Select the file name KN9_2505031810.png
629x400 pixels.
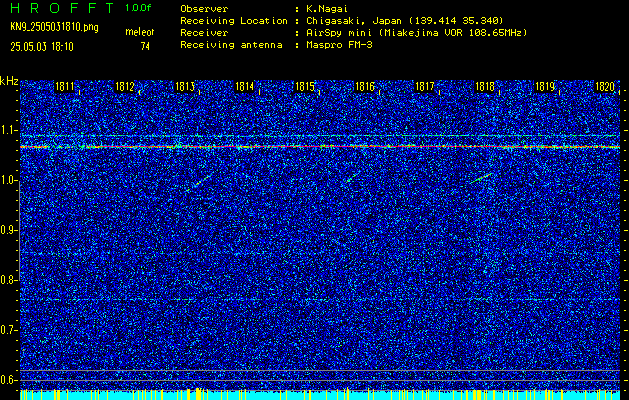pyautogui.click(x=54, y=27)
